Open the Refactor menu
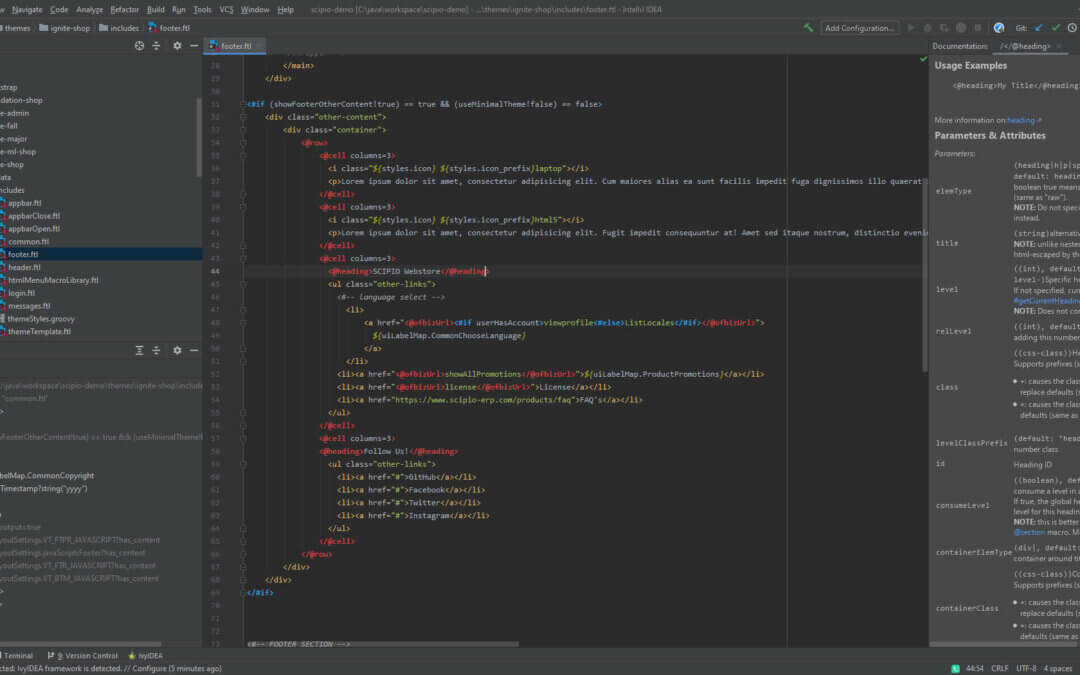This screenshot has height=675, width=1080. tap(125, 10)
